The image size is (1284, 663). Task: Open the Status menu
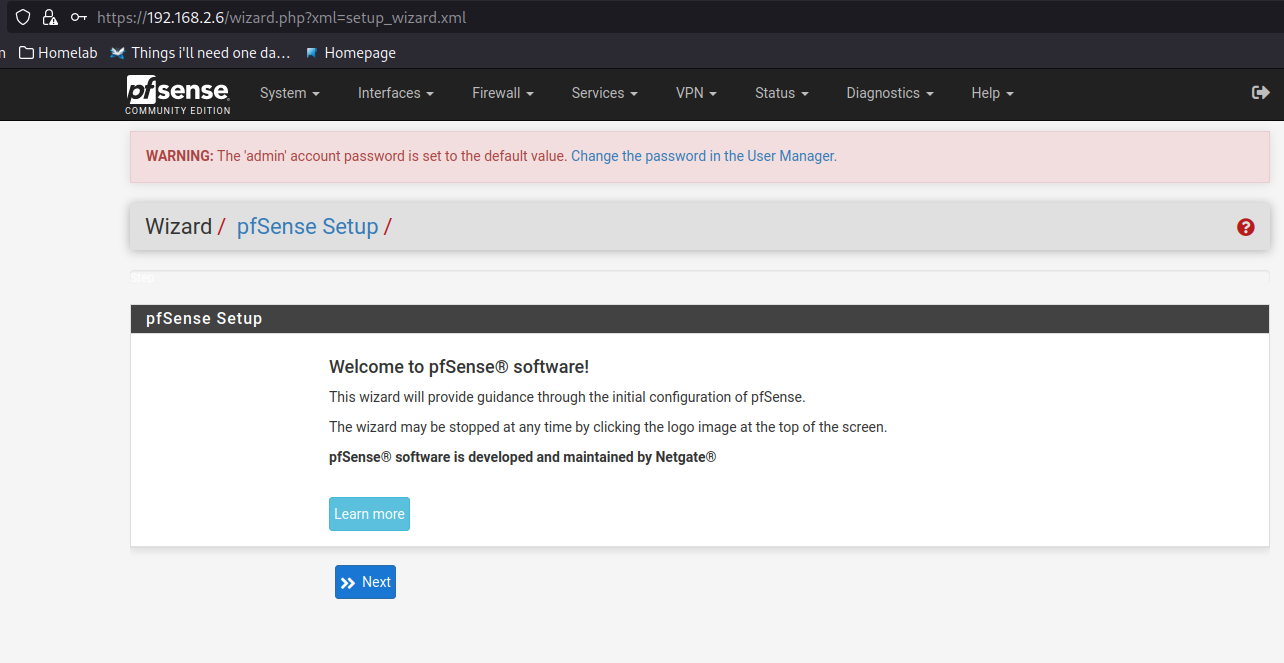pyautogui.click(x=781, y=93)
